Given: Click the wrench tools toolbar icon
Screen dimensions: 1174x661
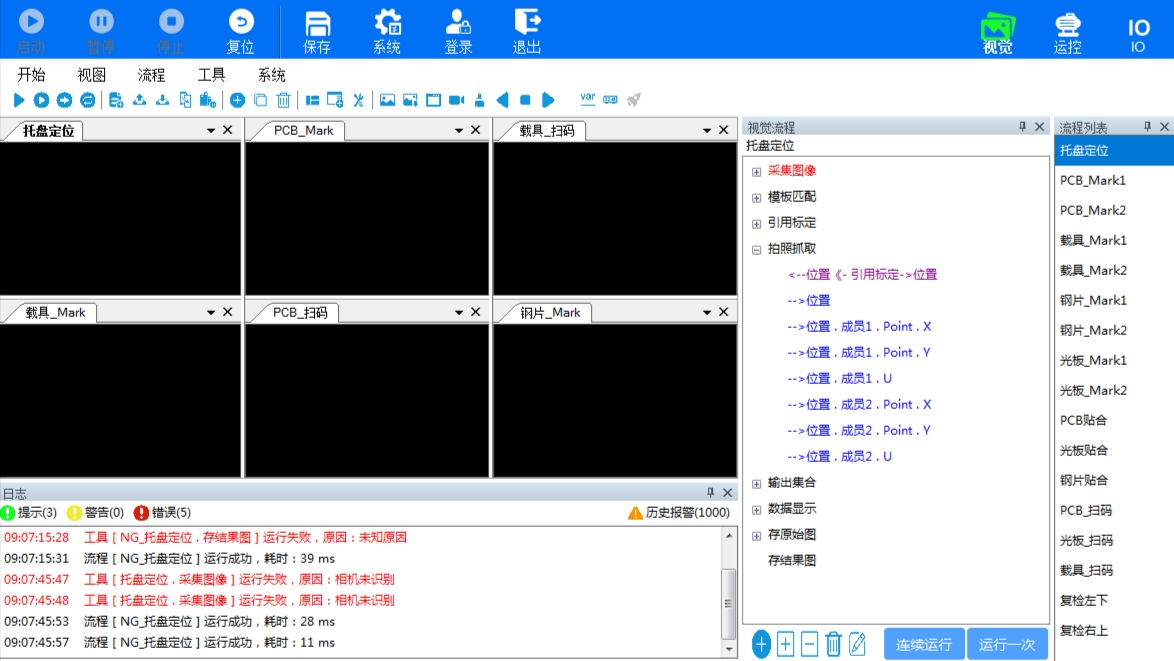Looking at the screenshot, I should [359, 100].
